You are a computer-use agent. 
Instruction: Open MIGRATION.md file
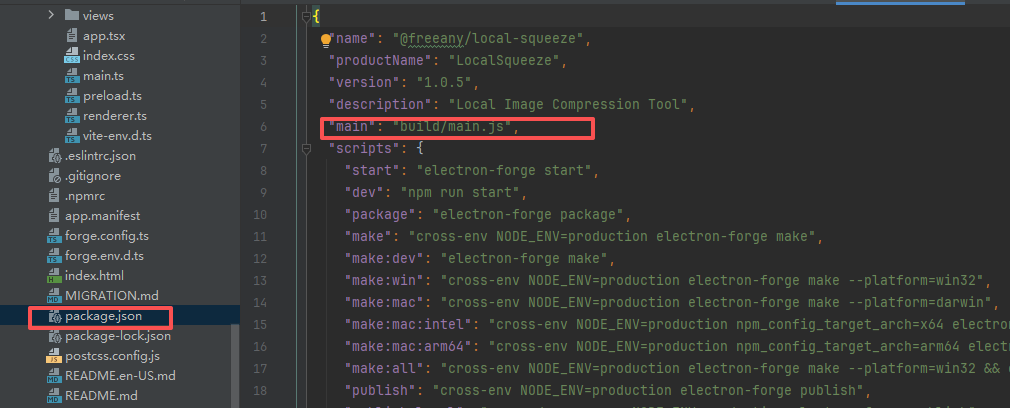111,295
